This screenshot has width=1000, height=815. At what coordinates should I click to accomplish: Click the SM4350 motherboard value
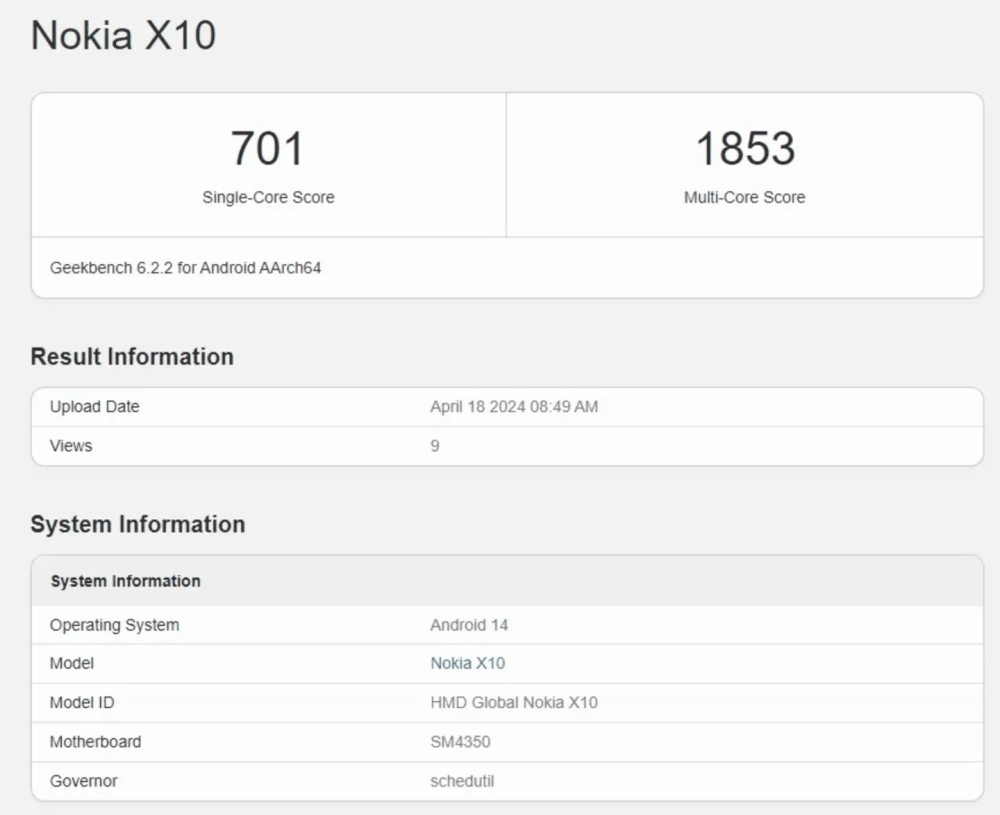[x=460, y=741]
